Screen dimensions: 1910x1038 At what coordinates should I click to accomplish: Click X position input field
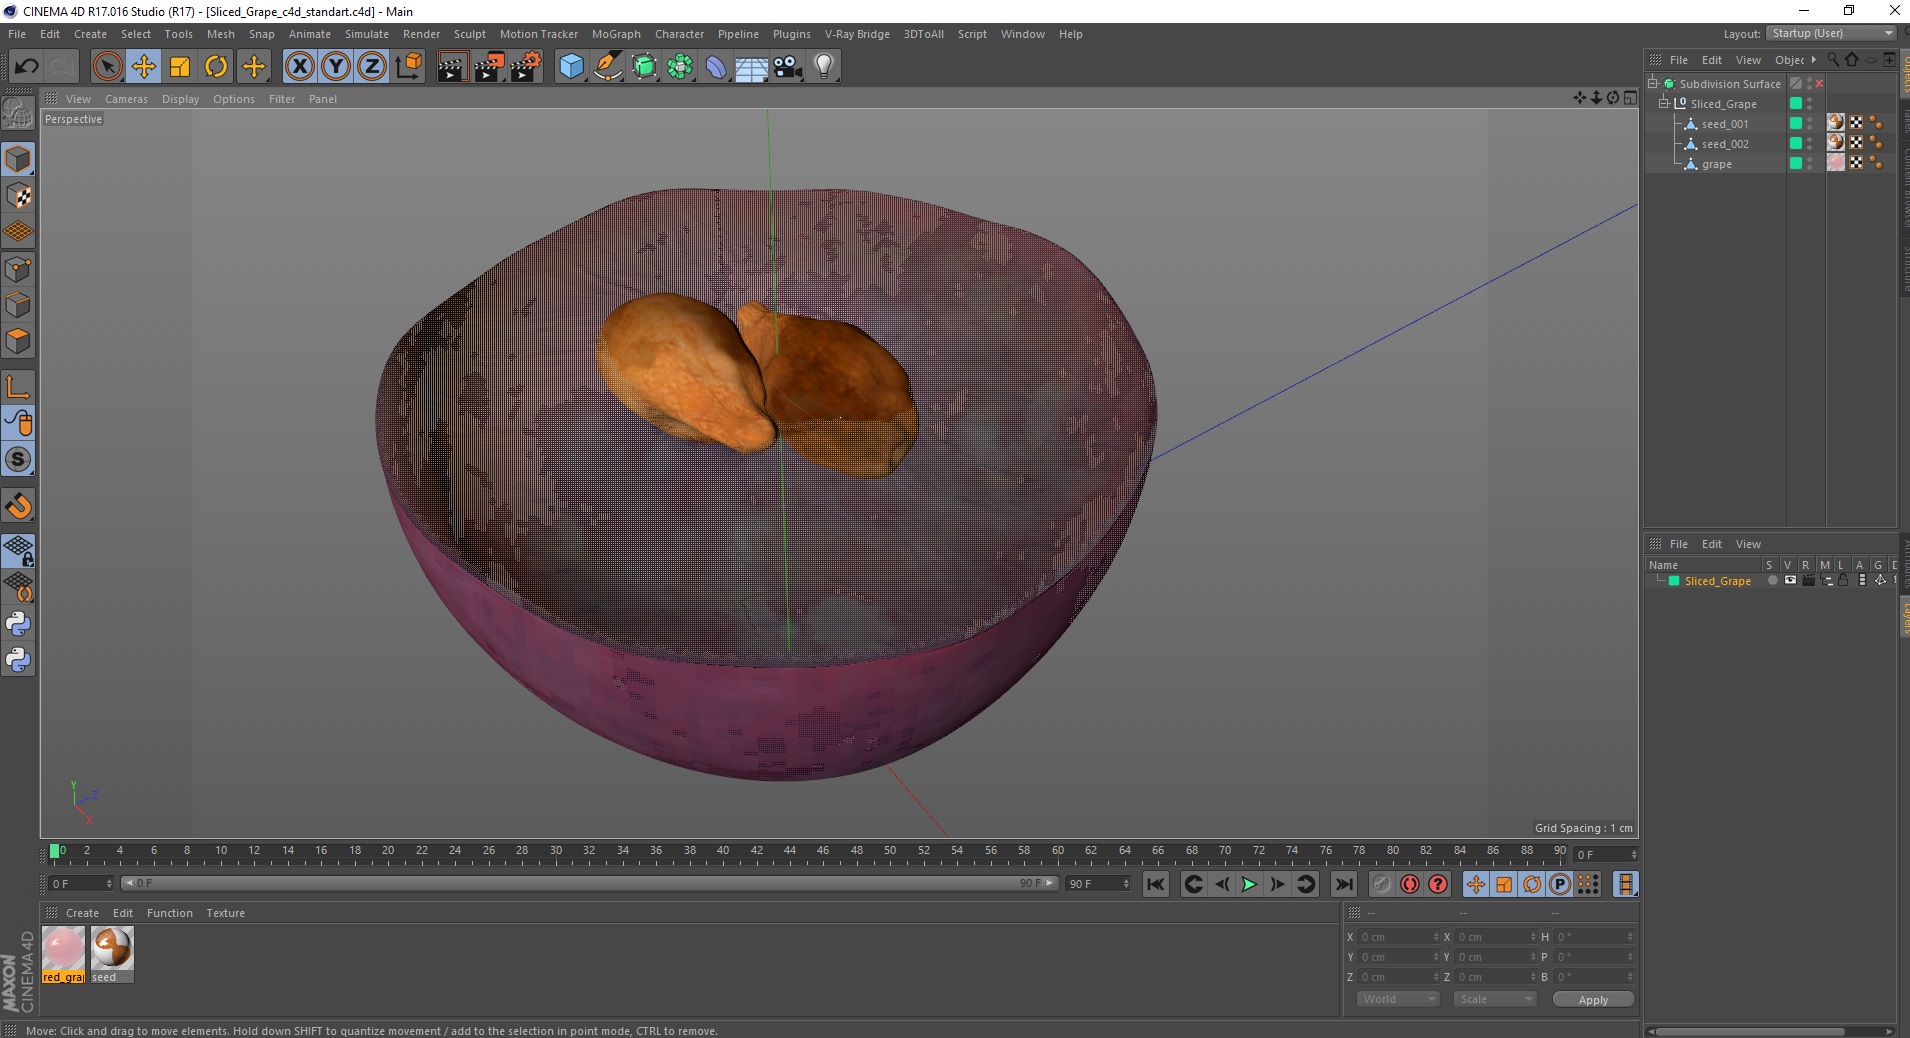click(1398, 937)
